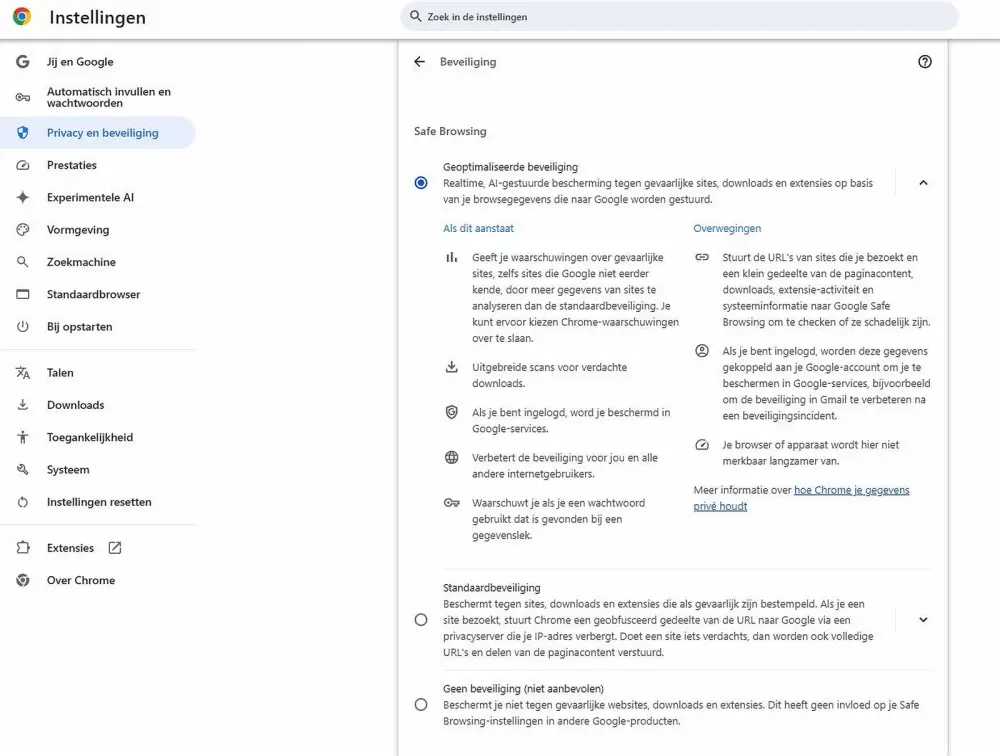Go to Talen settings

[98, 373]
